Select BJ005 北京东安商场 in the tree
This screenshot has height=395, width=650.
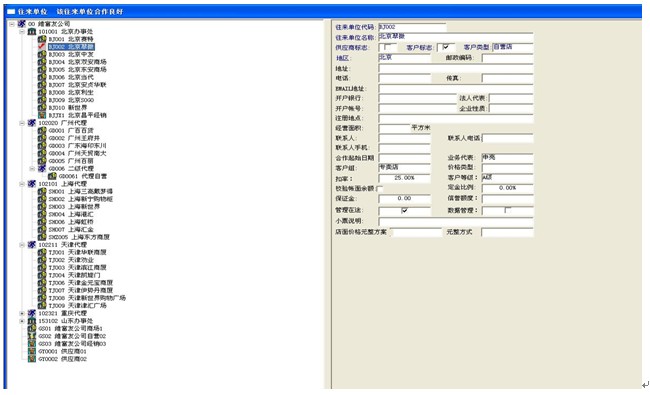pos(78,69)
